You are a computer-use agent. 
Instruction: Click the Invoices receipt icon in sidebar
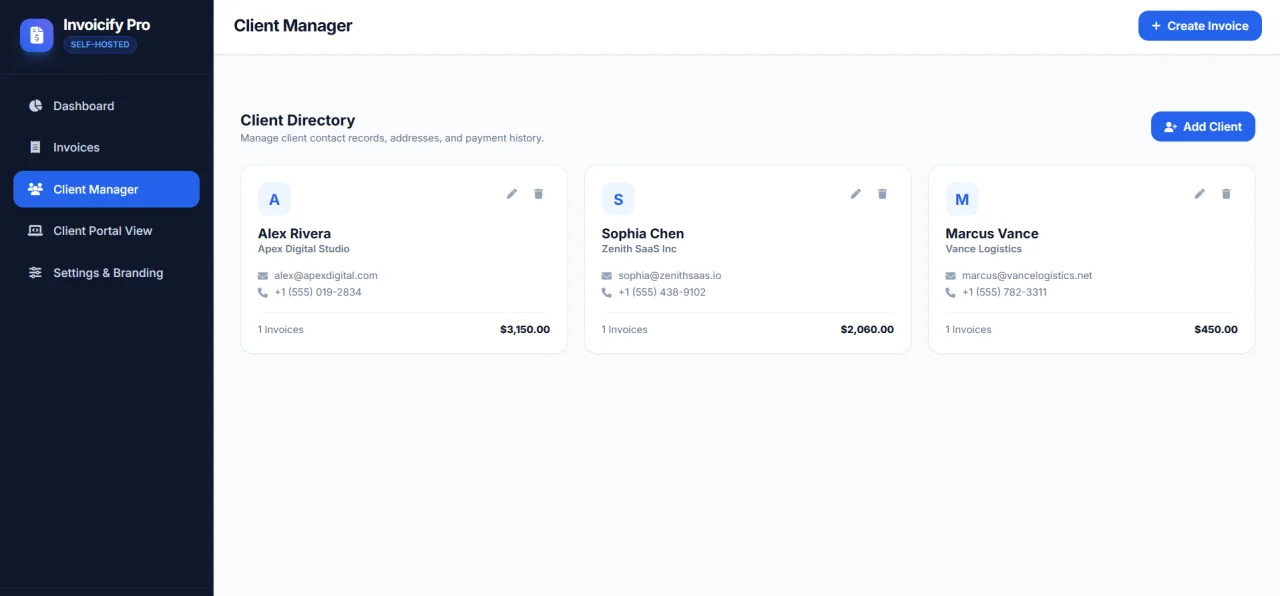pyautogui.click(x=35, y=147)
